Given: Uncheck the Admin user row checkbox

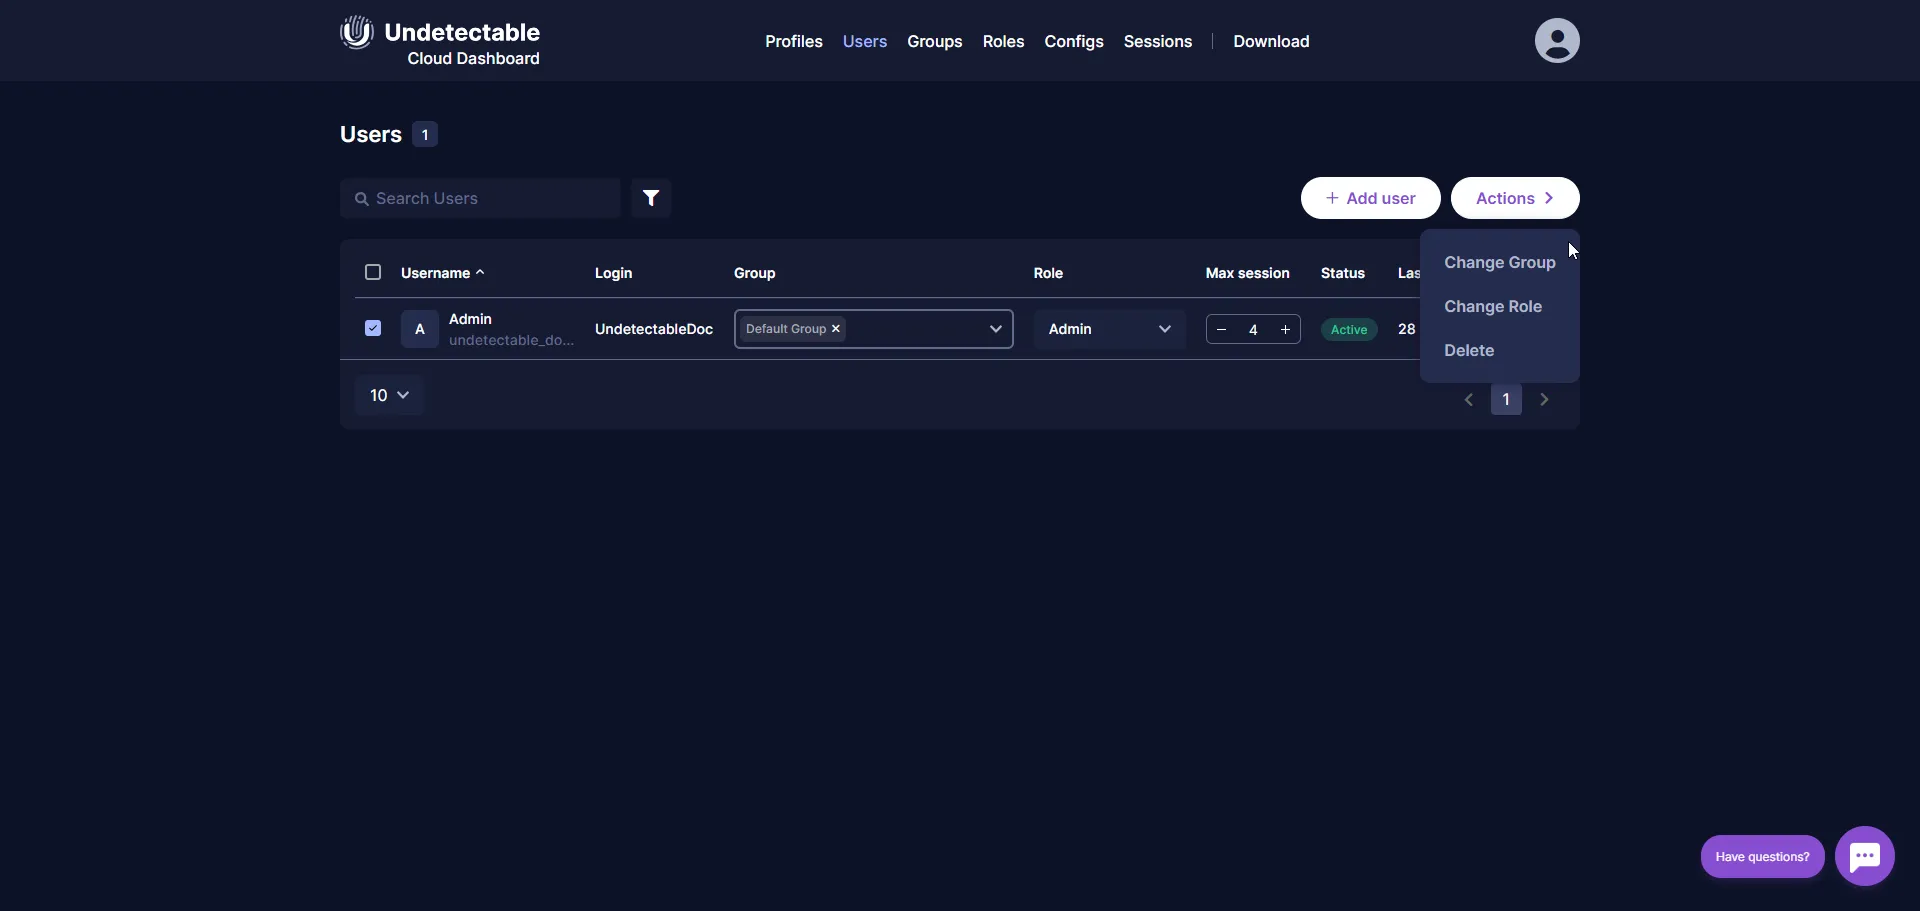Looking at the screenshot, I should click(373, 328).
